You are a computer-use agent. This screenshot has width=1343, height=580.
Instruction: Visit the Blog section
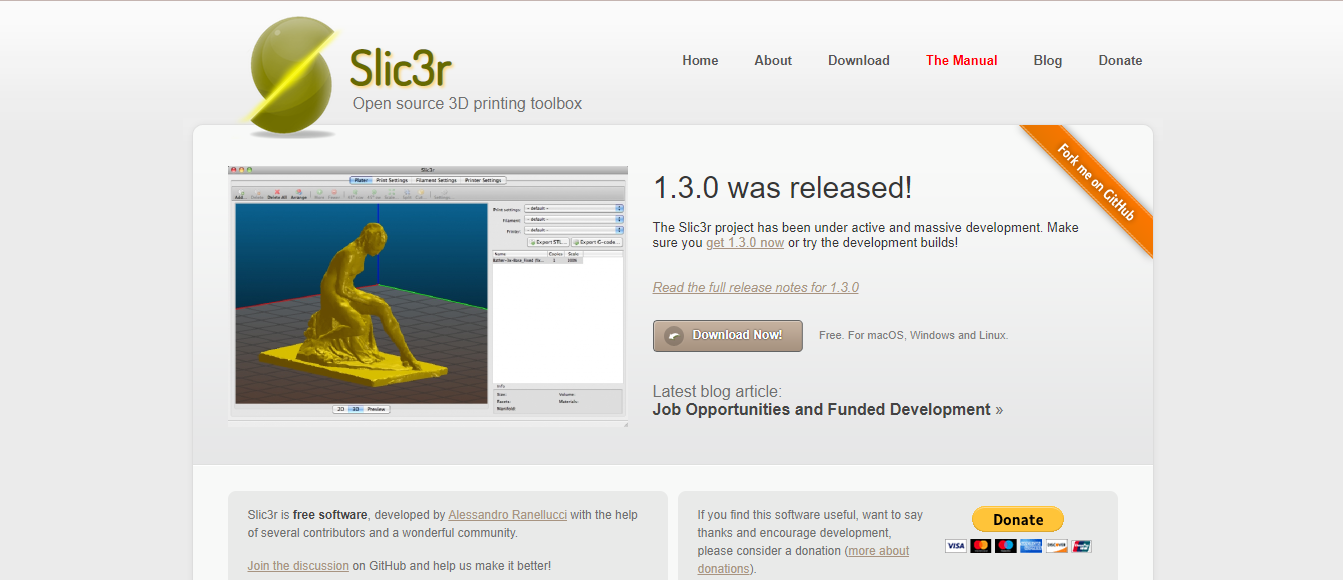(x=1048, y=60)
